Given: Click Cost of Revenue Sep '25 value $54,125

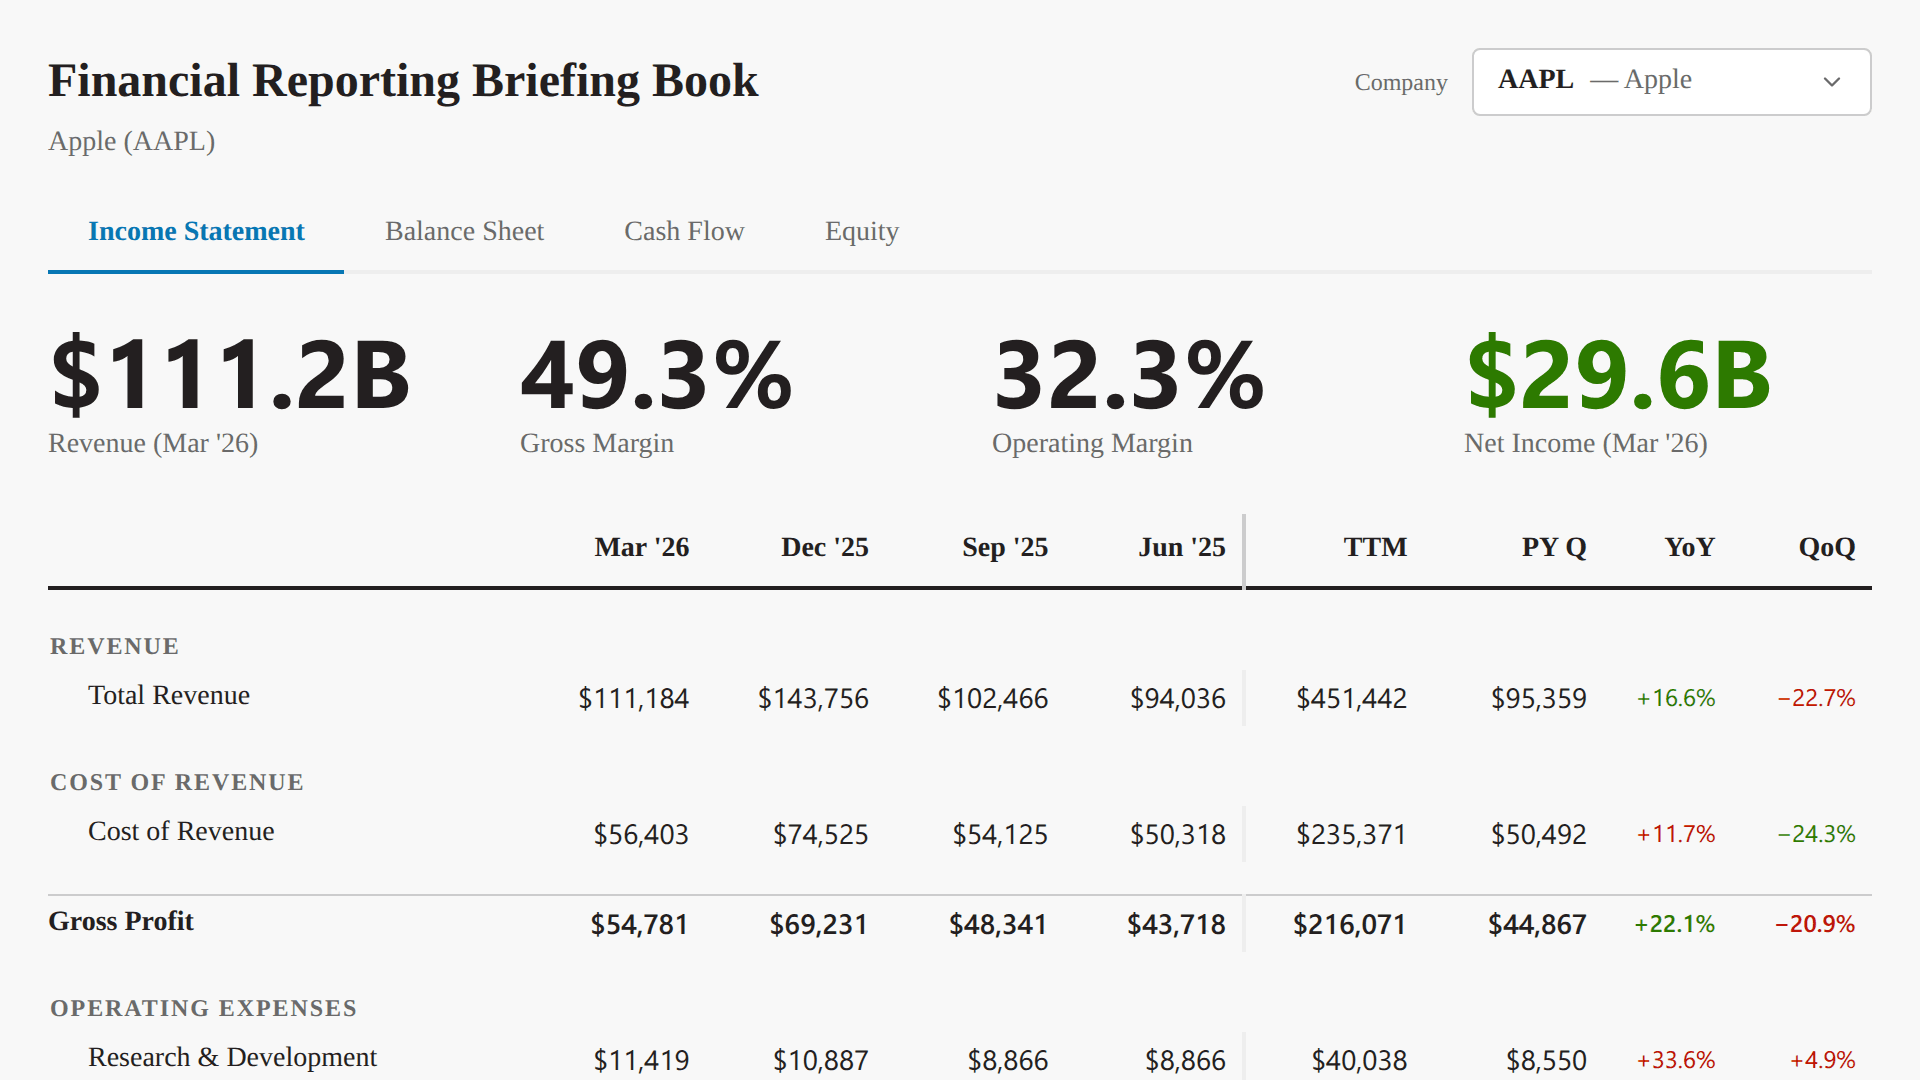Looking at the screenshot, I should (x=1000, y=834).
